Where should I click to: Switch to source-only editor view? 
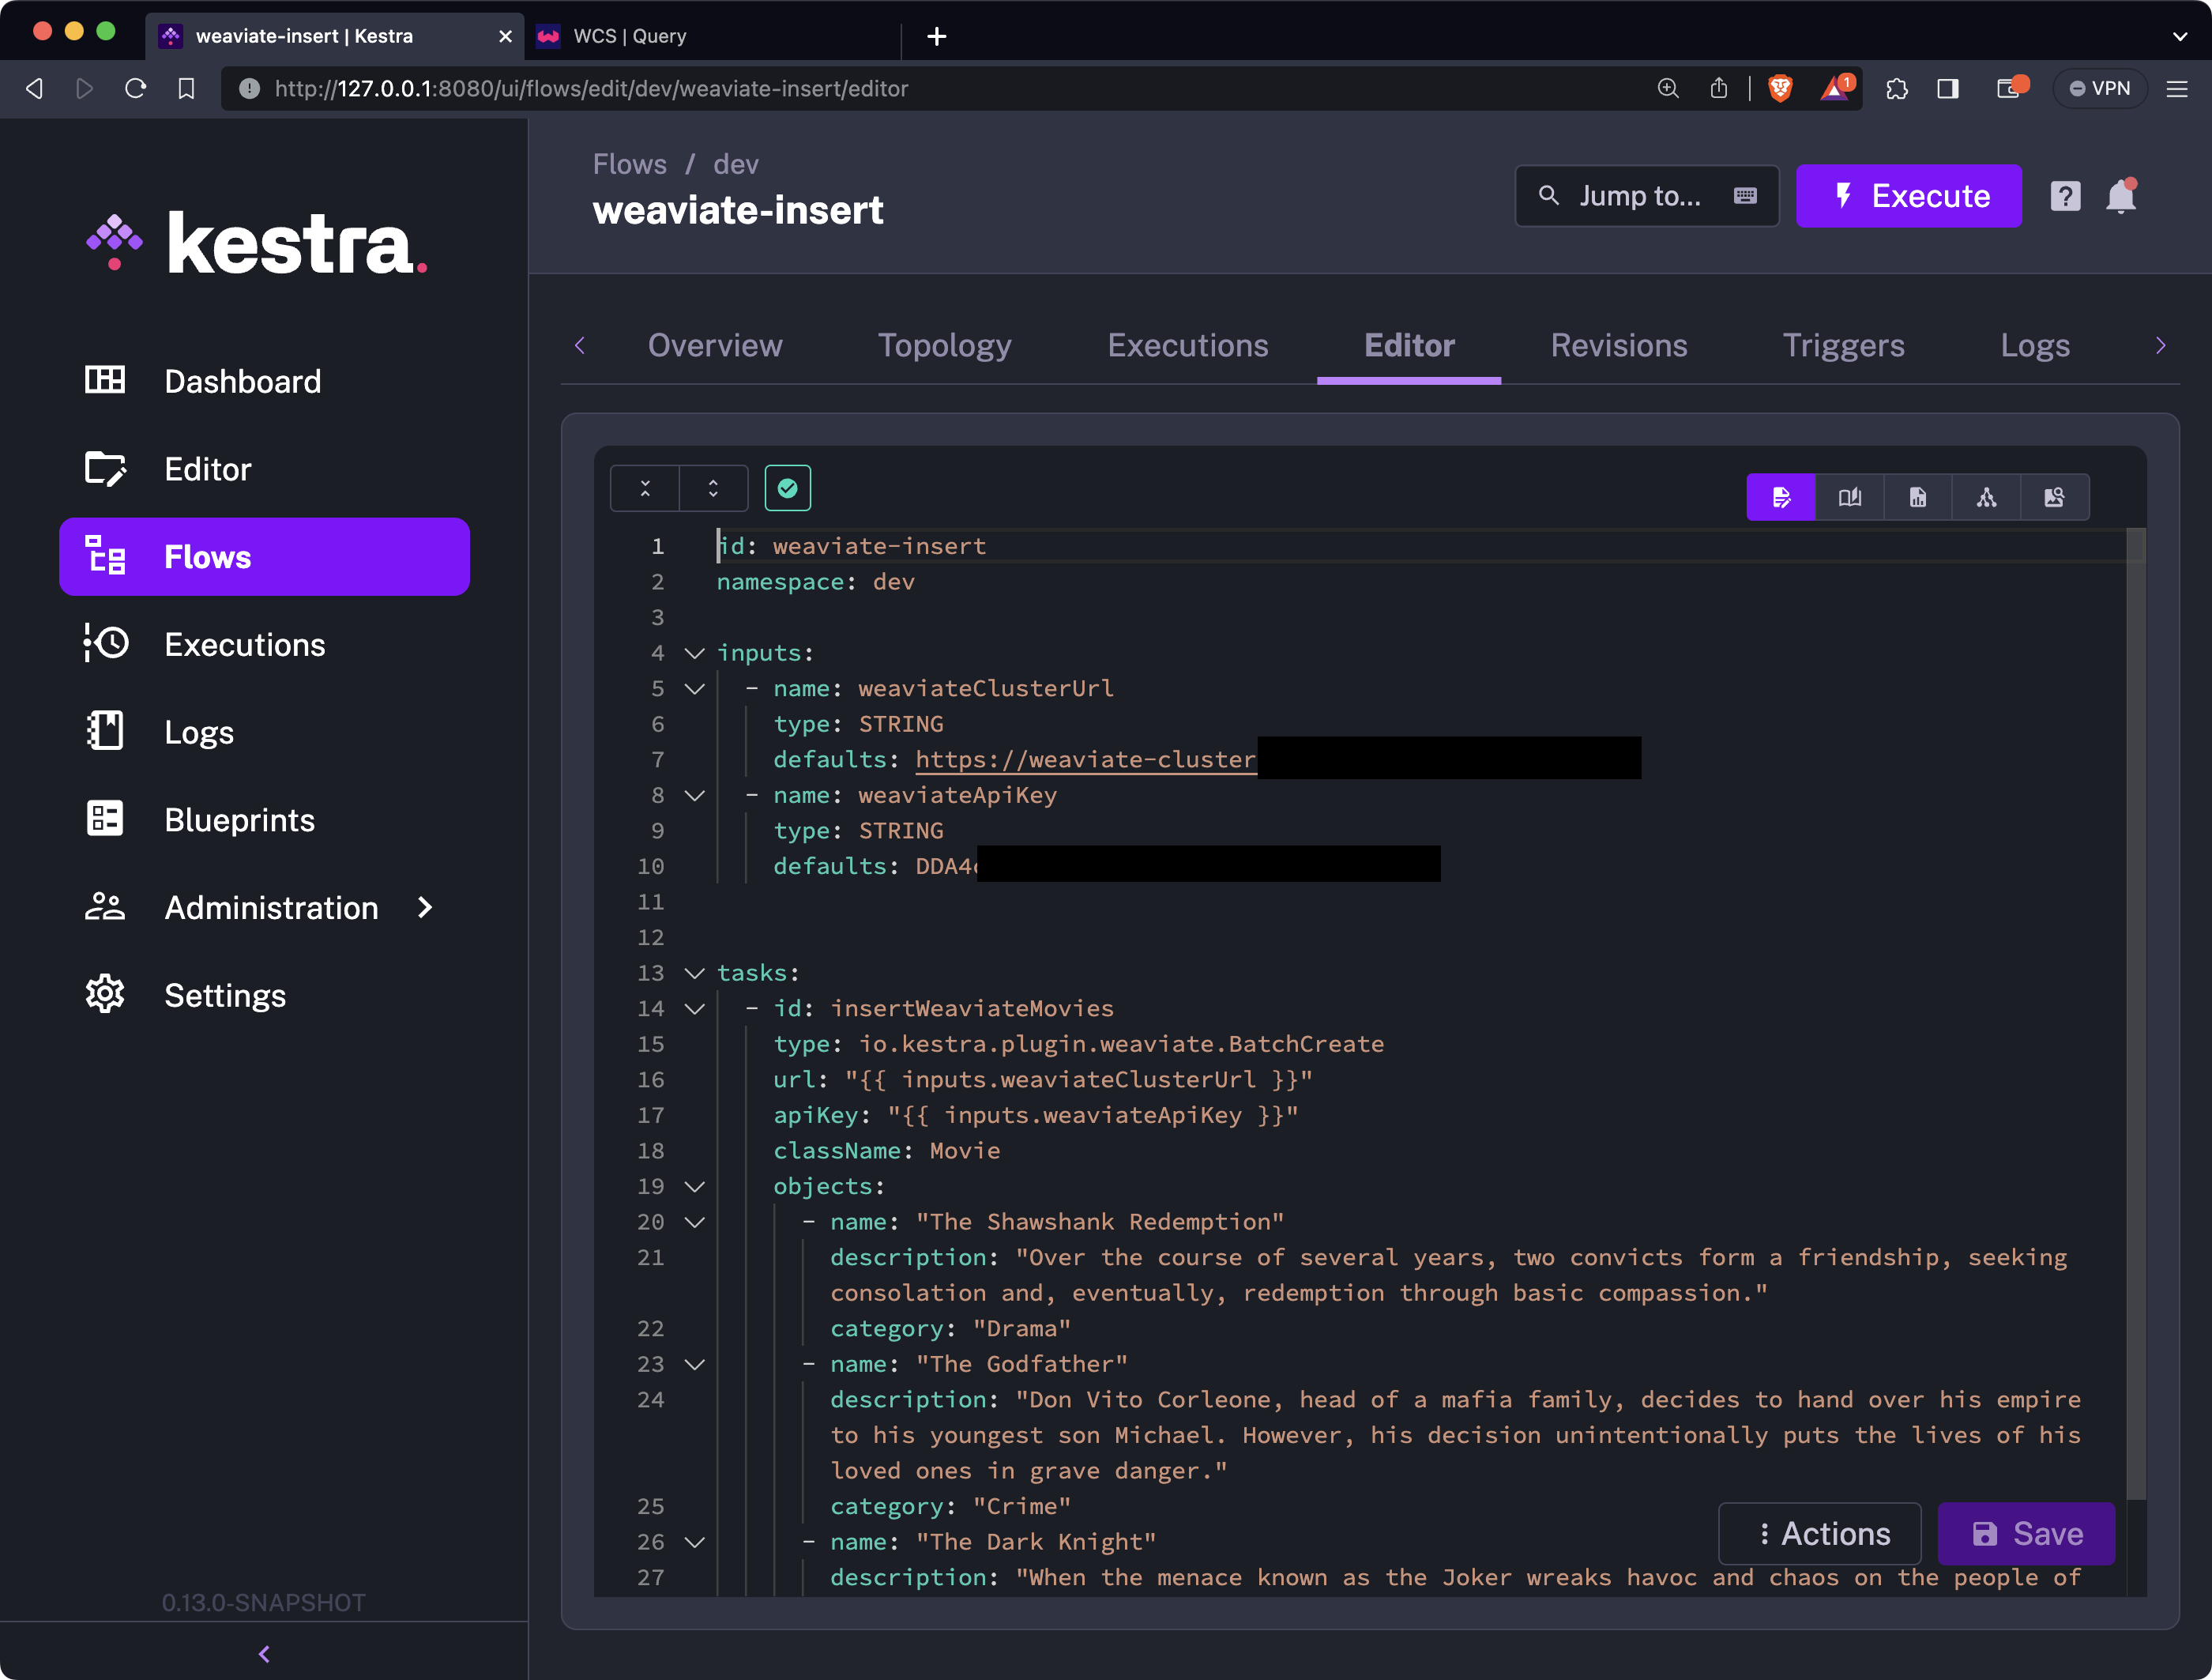point(1781,497)
